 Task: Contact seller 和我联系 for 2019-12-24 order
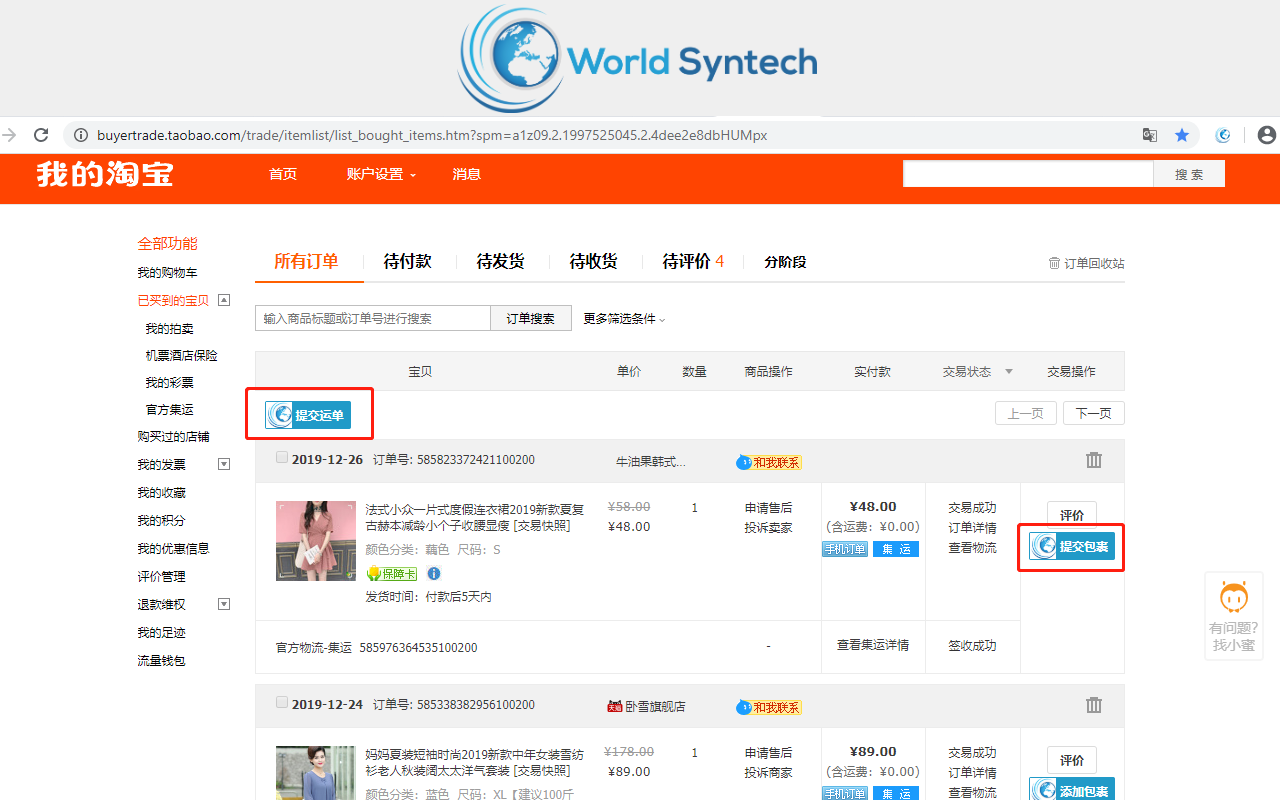pyautogui.click(x=769, y=707)
